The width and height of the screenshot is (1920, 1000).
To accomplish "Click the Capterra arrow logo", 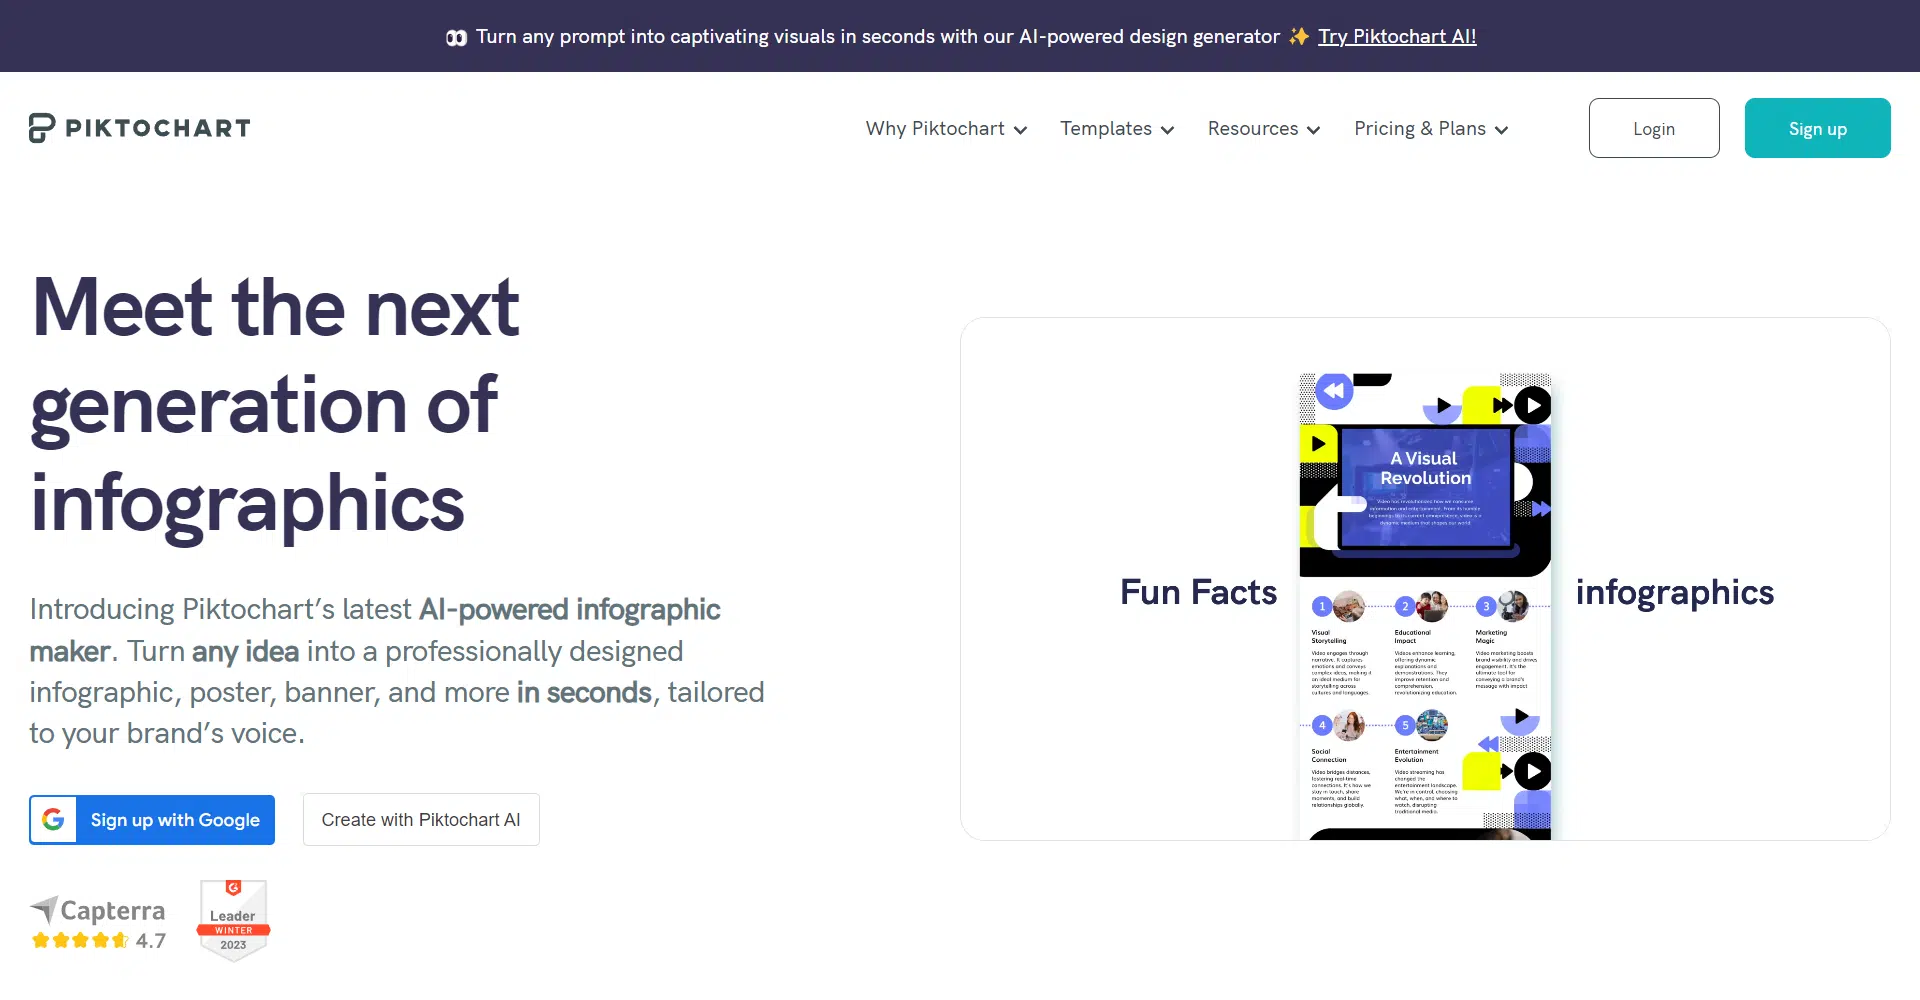I will (x=45, y=909).
